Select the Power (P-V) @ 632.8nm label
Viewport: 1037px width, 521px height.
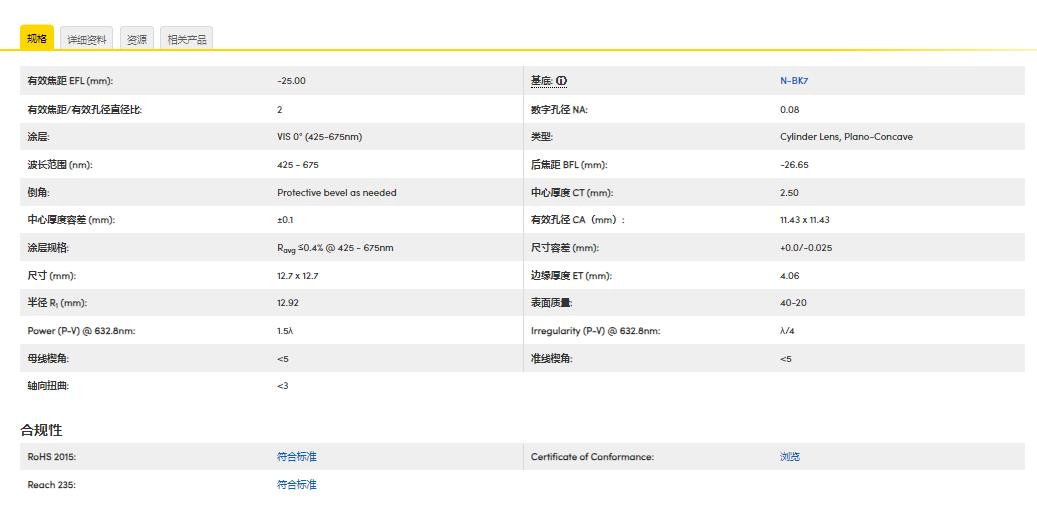pos(81,331)
